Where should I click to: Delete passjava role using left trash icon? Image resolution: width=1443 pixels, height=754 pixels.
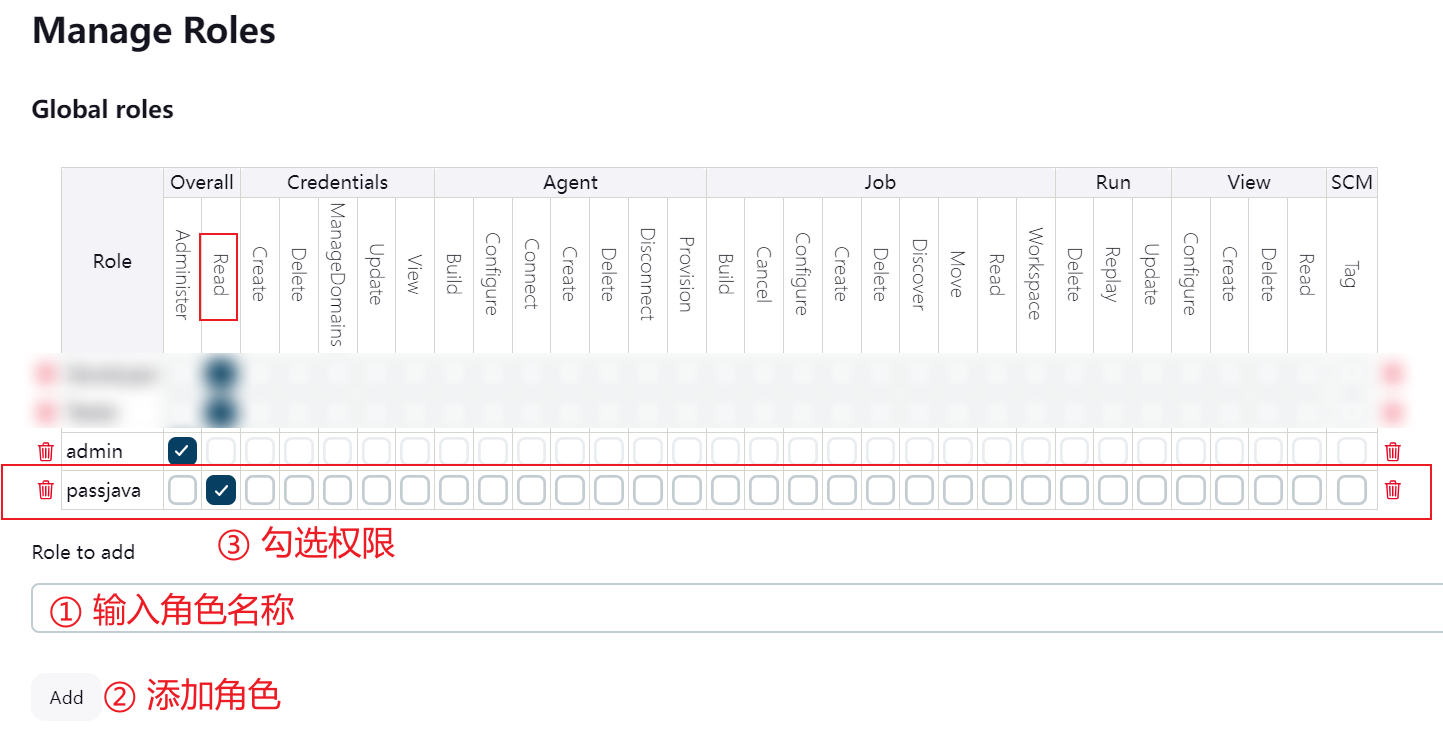pos(45,490)
